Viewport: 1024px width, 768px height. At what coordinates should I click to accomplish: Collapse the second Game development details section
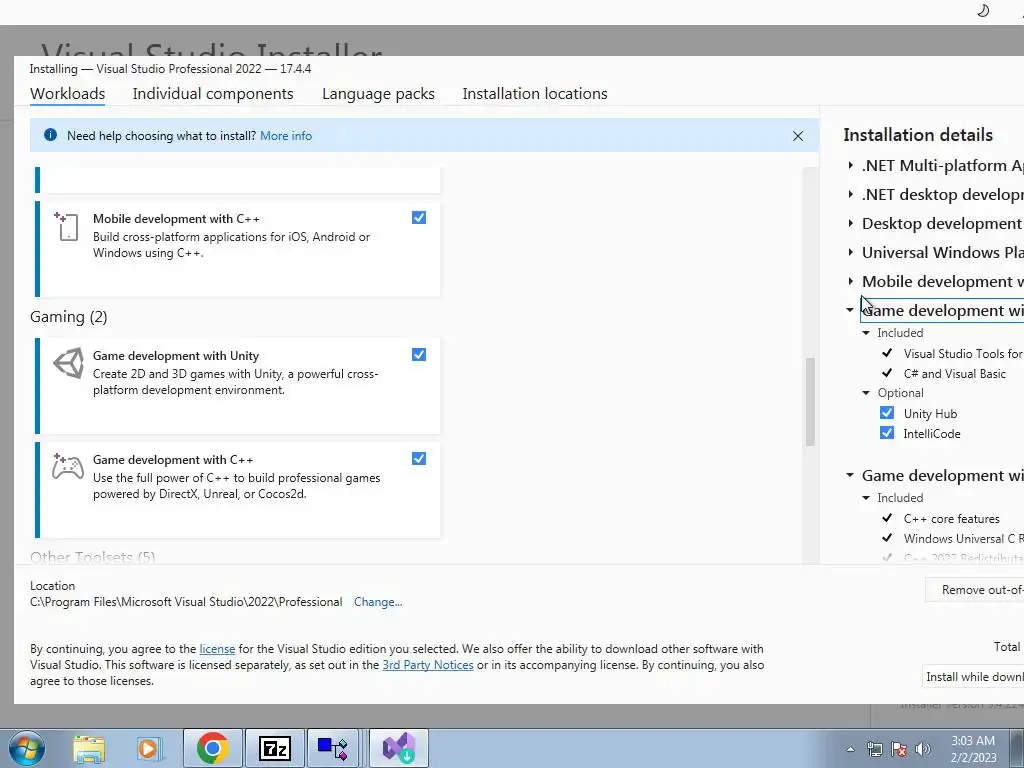tap(850, 475)
